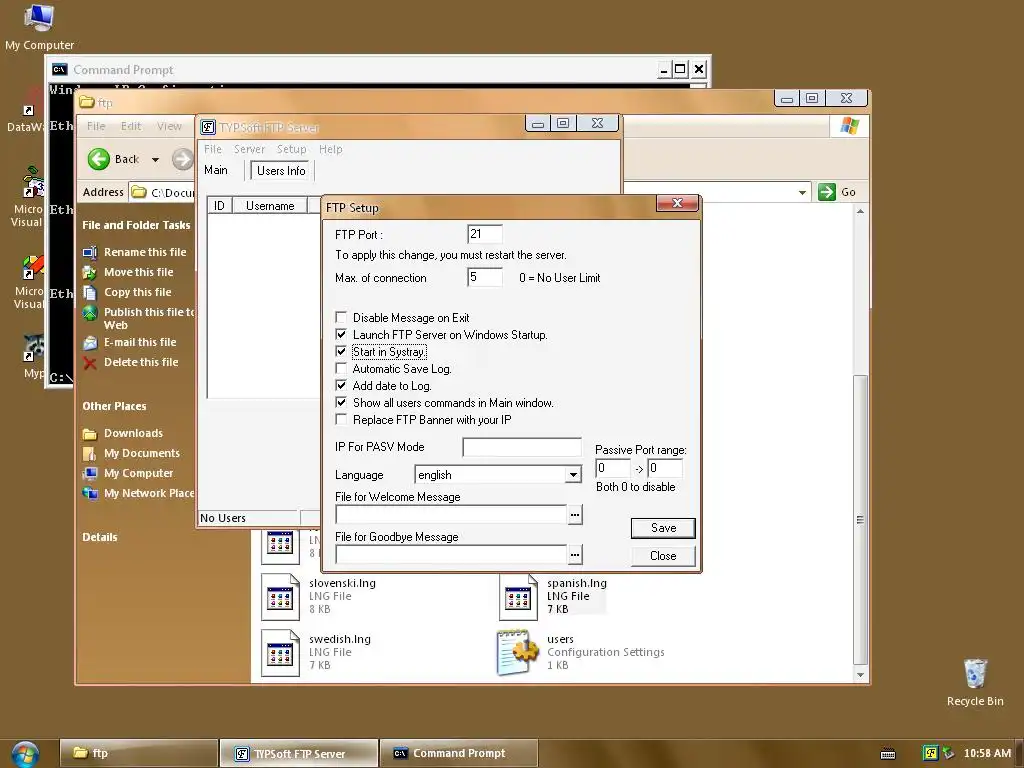Click the IP For PASV Mode field
1024x768 pixels.
[522, 447]
